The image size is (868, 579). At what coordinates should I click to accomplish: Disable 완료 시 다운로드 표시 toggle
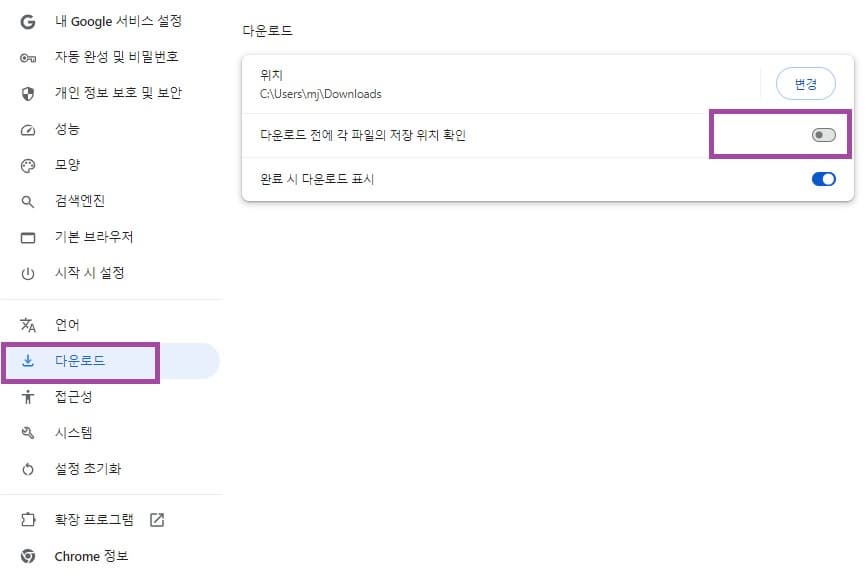[824, 179]
